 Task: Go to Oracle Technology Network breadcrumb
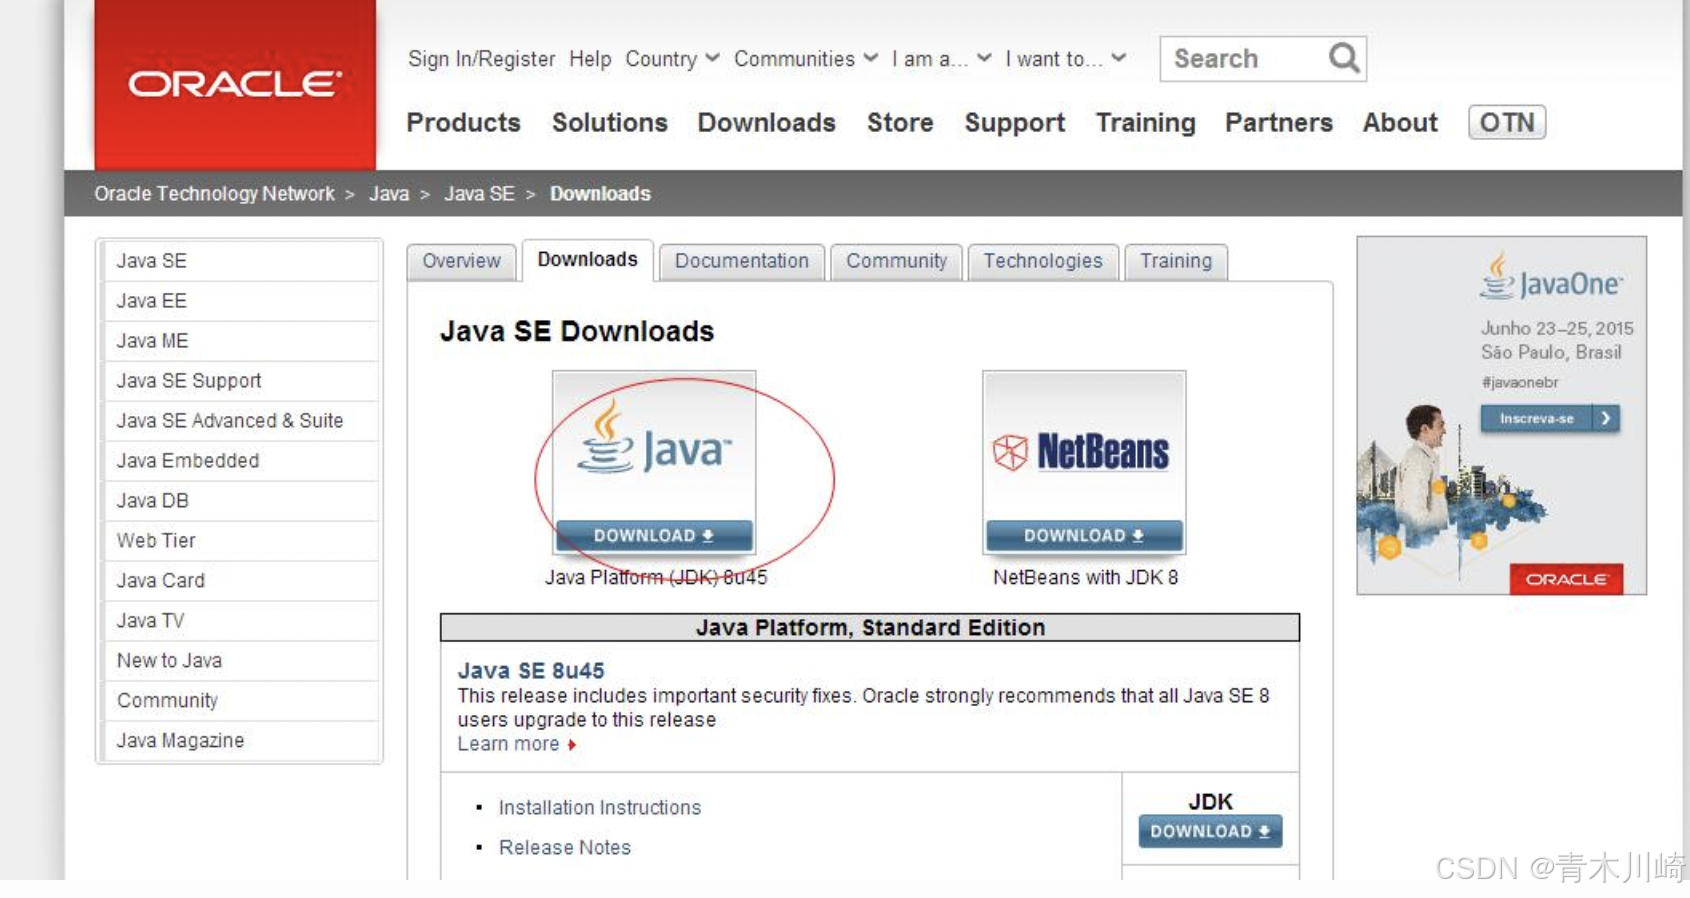coord(214,194)
